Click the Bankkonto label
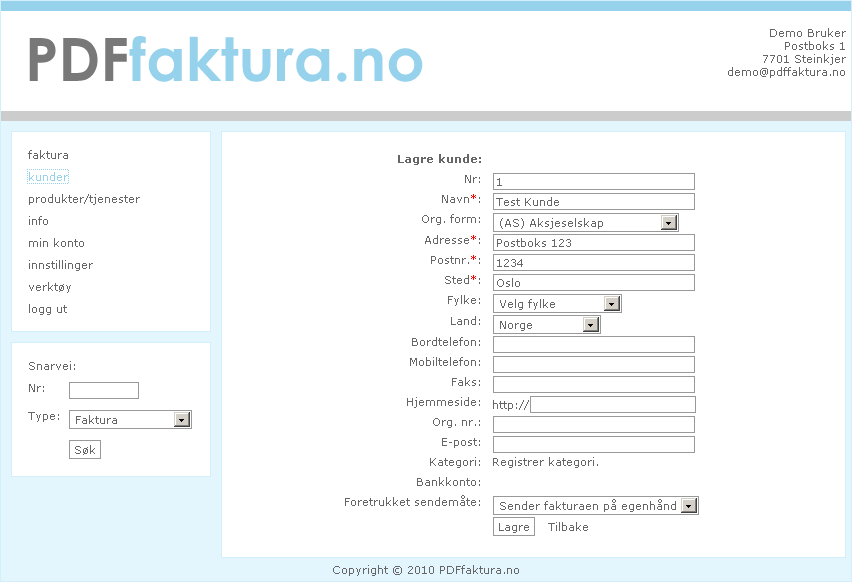This screenshot has height=582, width=852. tap(449, 482)
